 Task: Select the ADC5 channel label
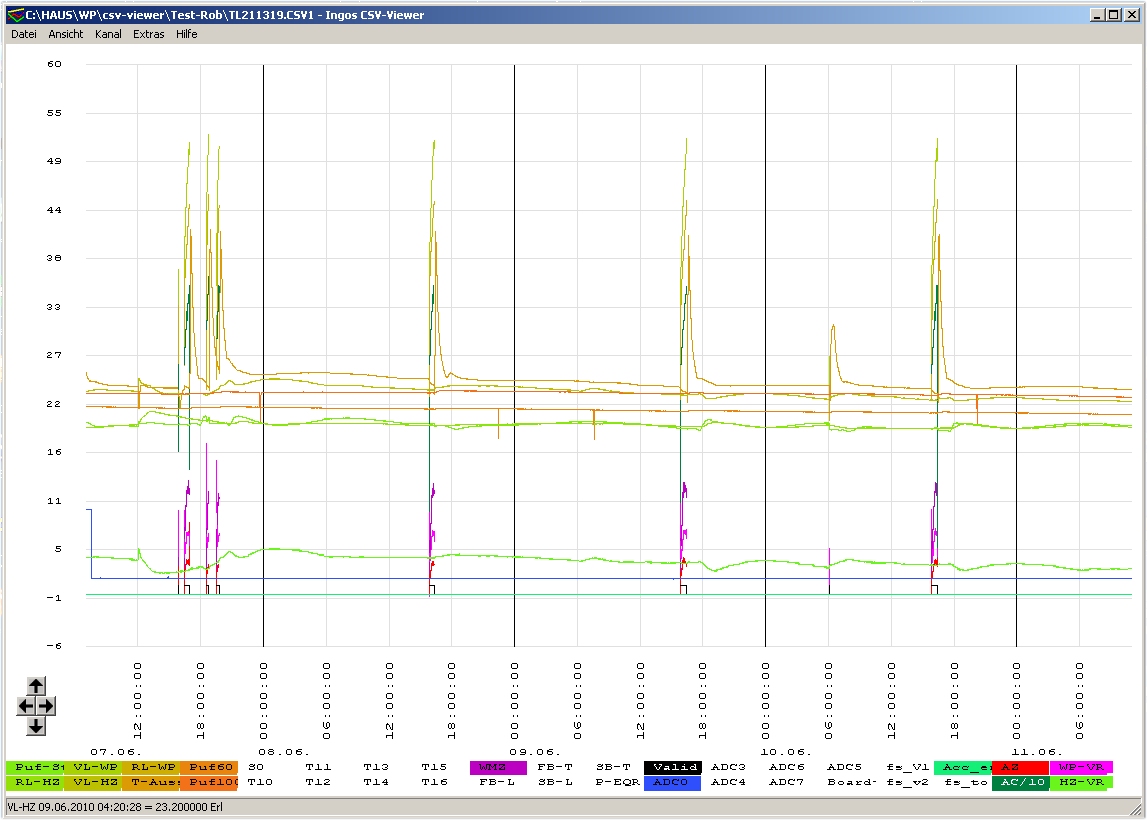tap(844, 767)
